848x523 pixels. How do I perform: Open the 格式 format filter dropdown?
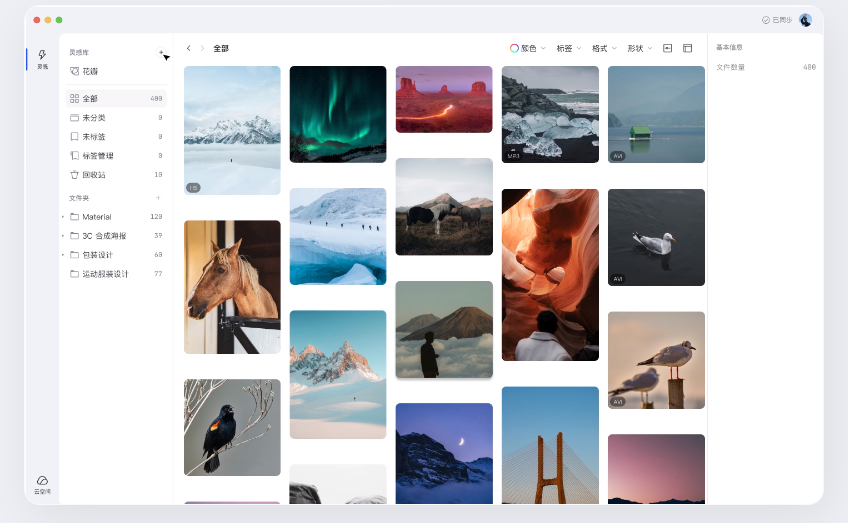(604, 48)
